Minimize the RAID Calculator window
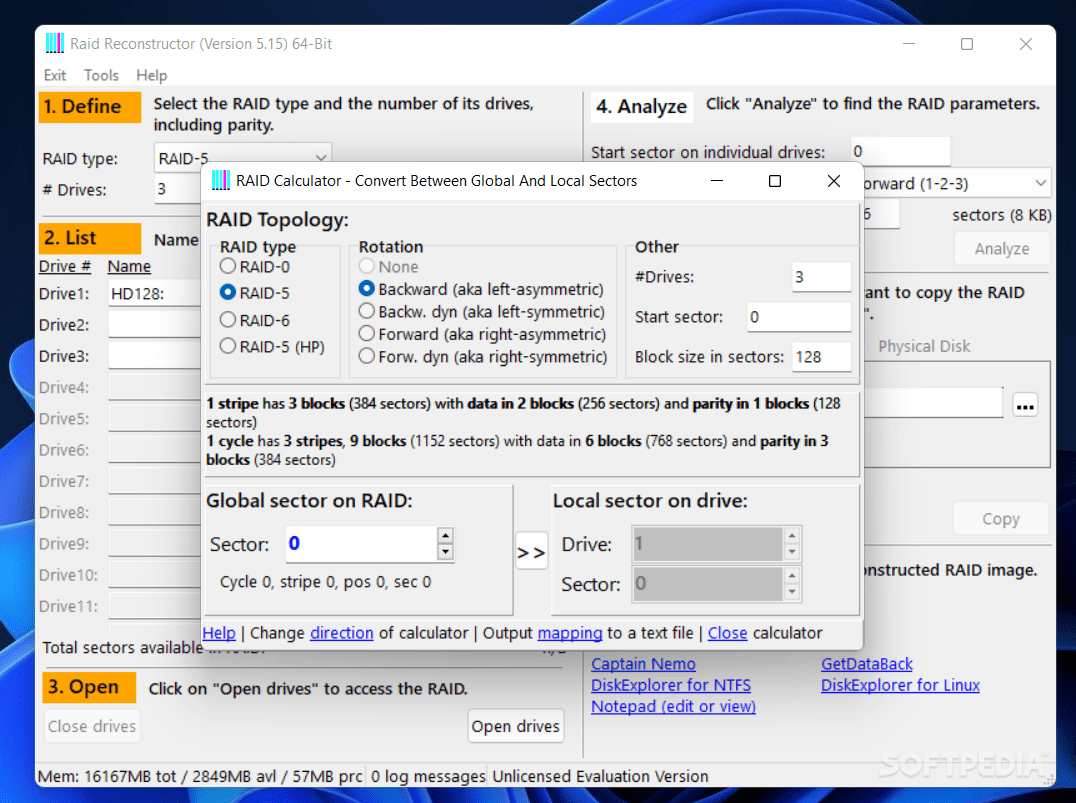The image size is (1076, 803). coord(717,181)
